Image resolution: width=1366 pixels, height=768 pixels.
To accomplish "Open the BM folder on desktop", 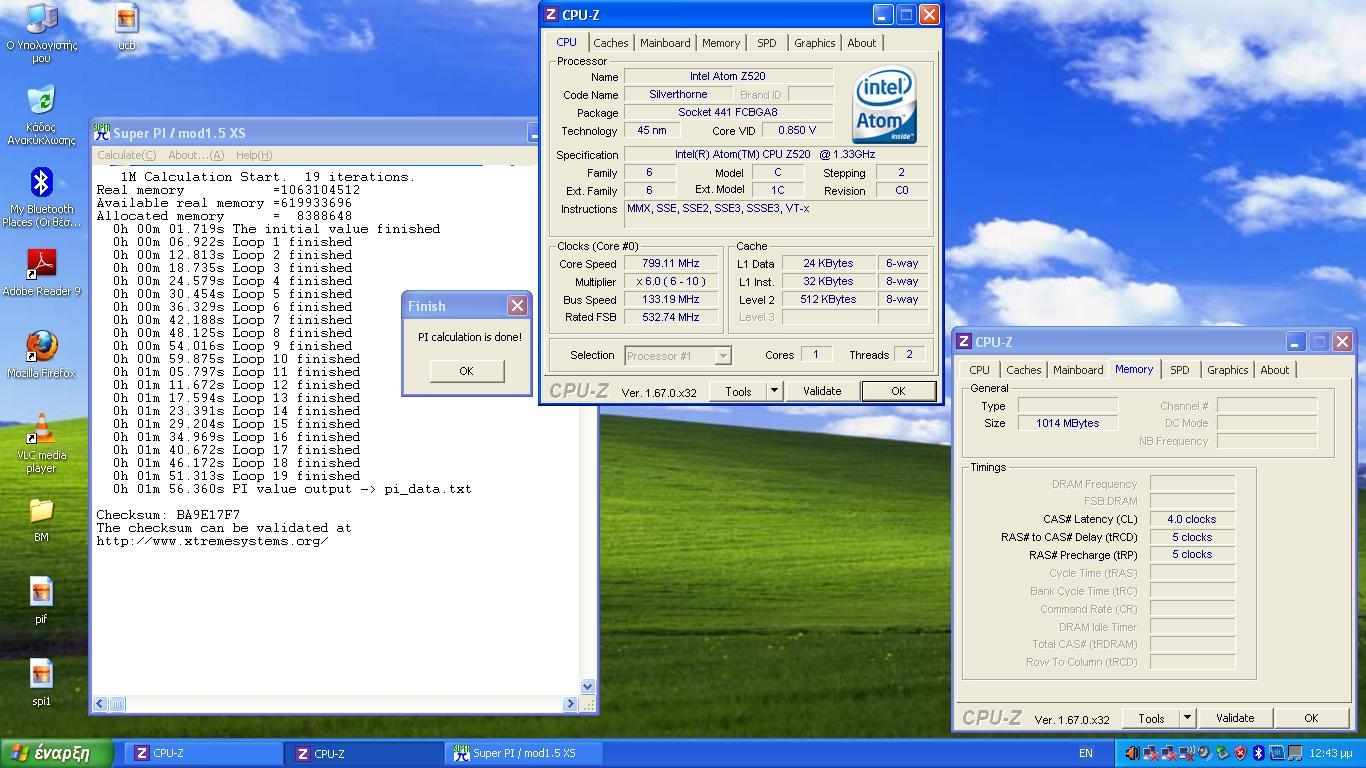I will [x=41, y=519].
